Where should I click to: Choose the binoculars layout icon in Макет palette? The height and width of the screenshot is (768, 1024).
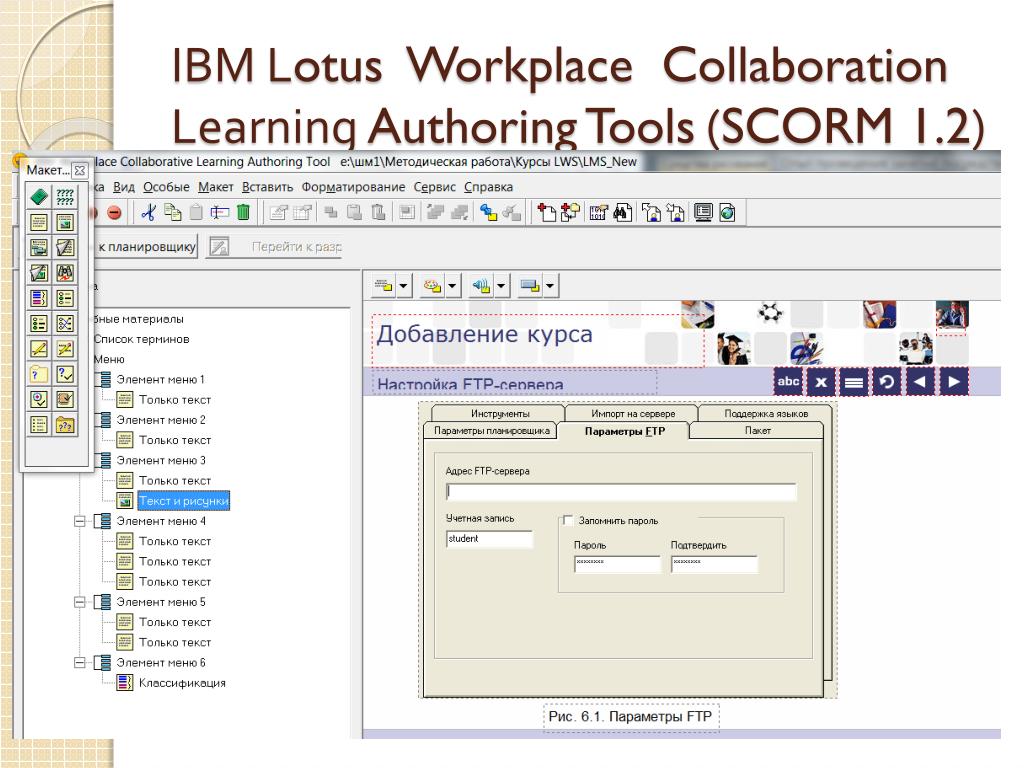(65, 273)
